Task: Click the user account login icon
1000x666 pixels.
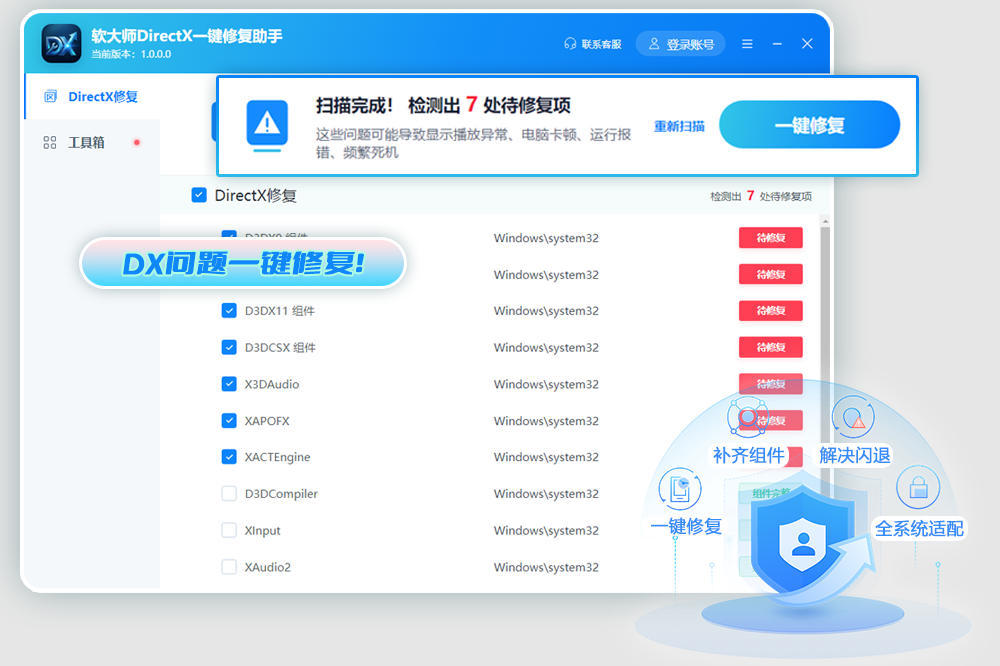Action: [654, 43]
